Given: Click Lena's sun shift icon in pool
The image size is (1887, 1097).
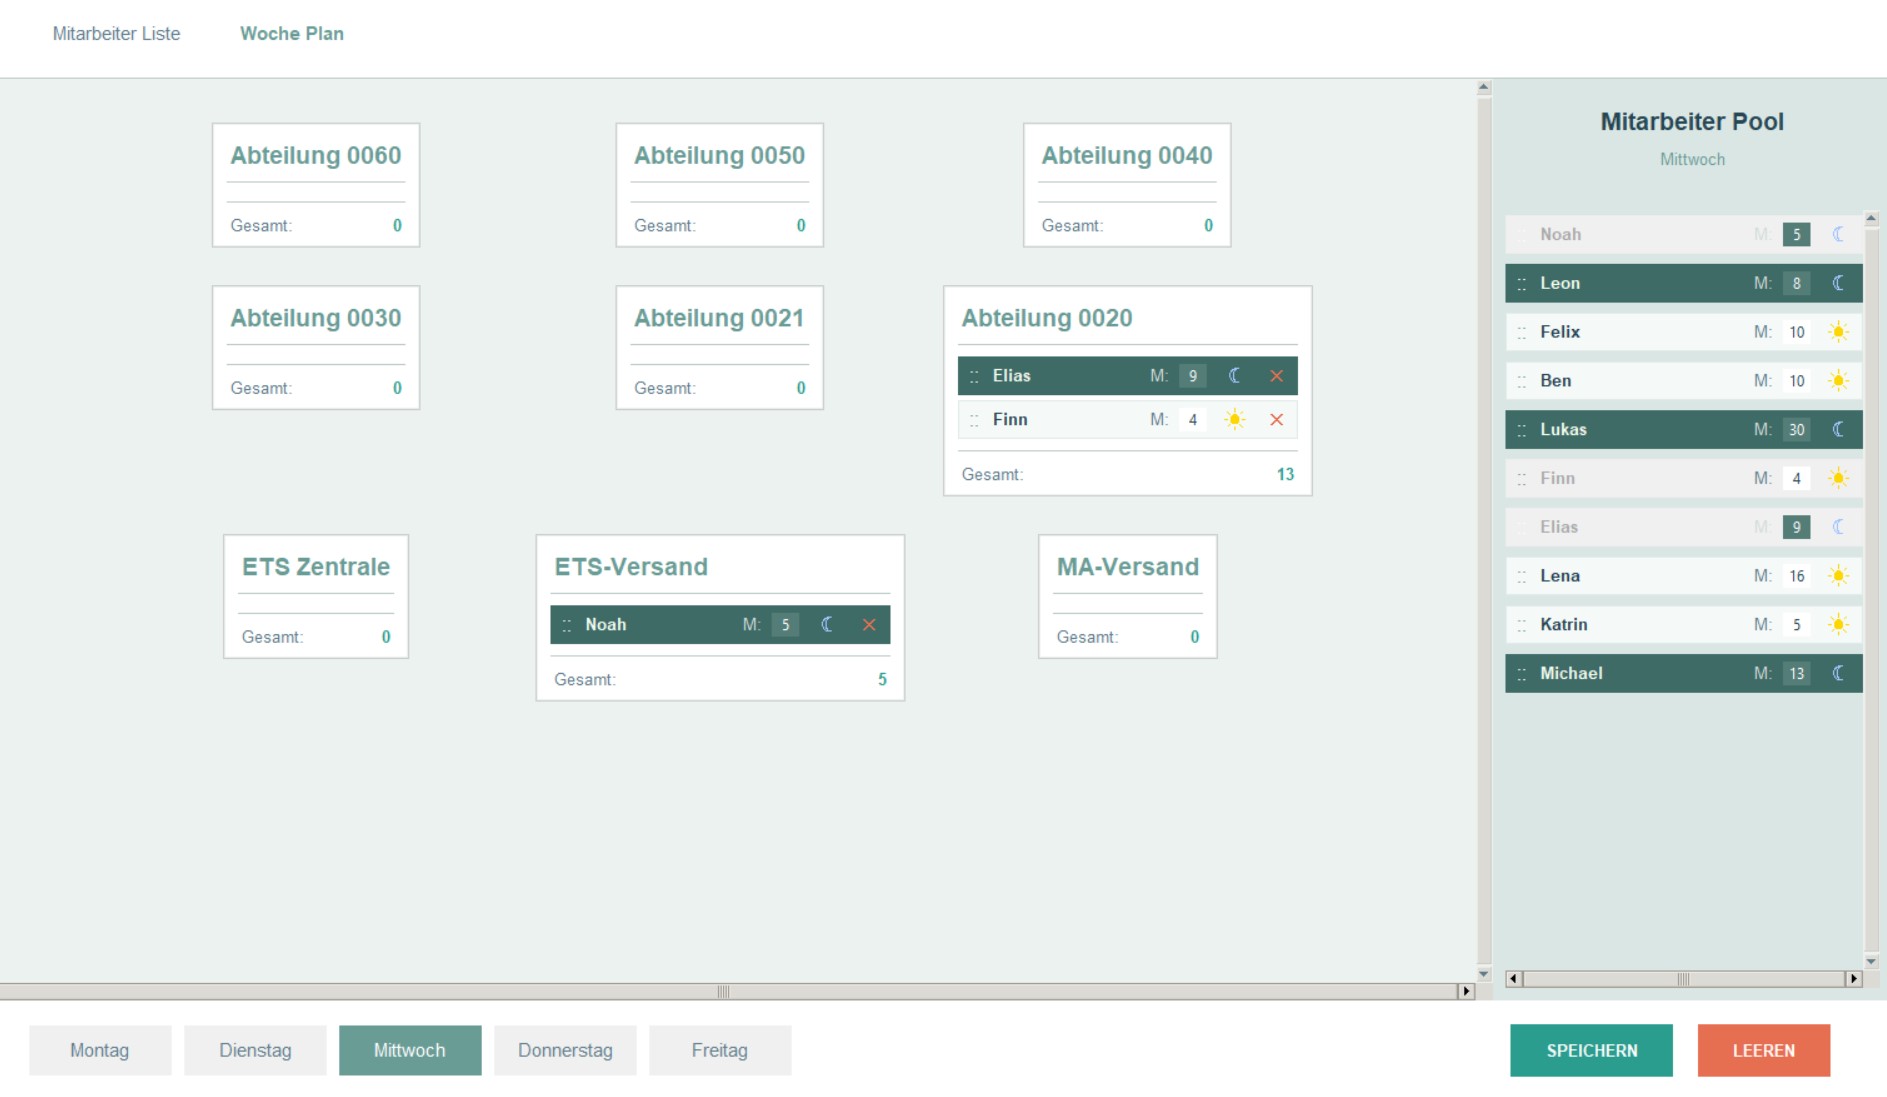Looking at the screenshot, I should tap(1838, 576).
